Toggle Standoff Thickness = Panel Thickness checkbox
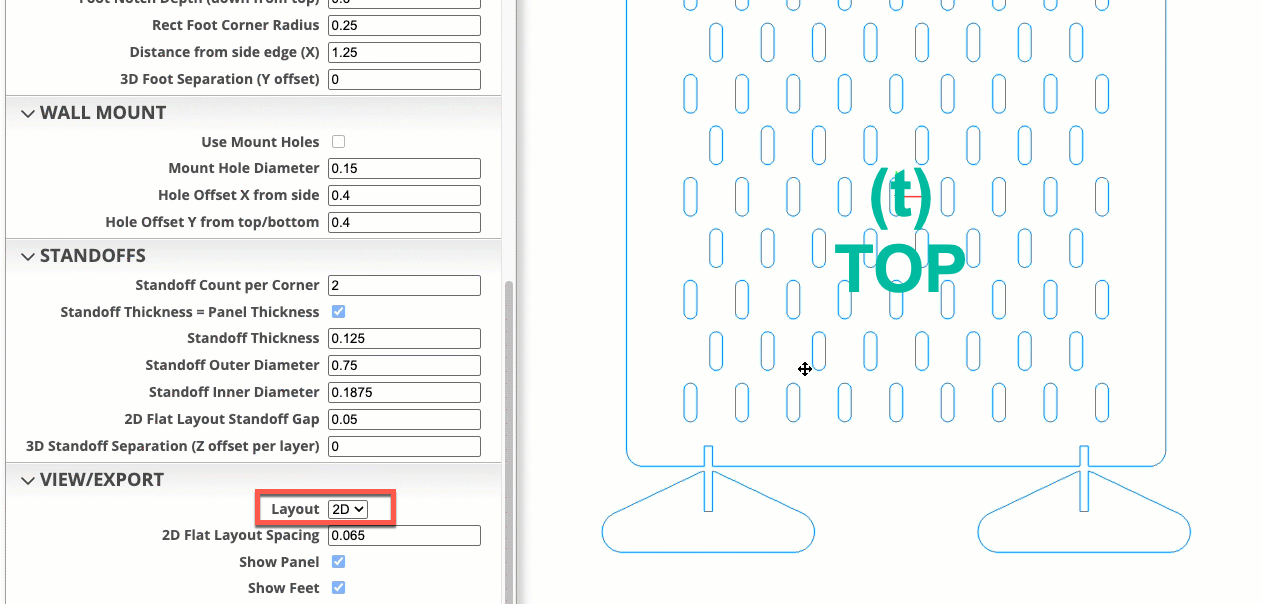The height and width of the screenshot is (604, 1262). tap(338, 312)
